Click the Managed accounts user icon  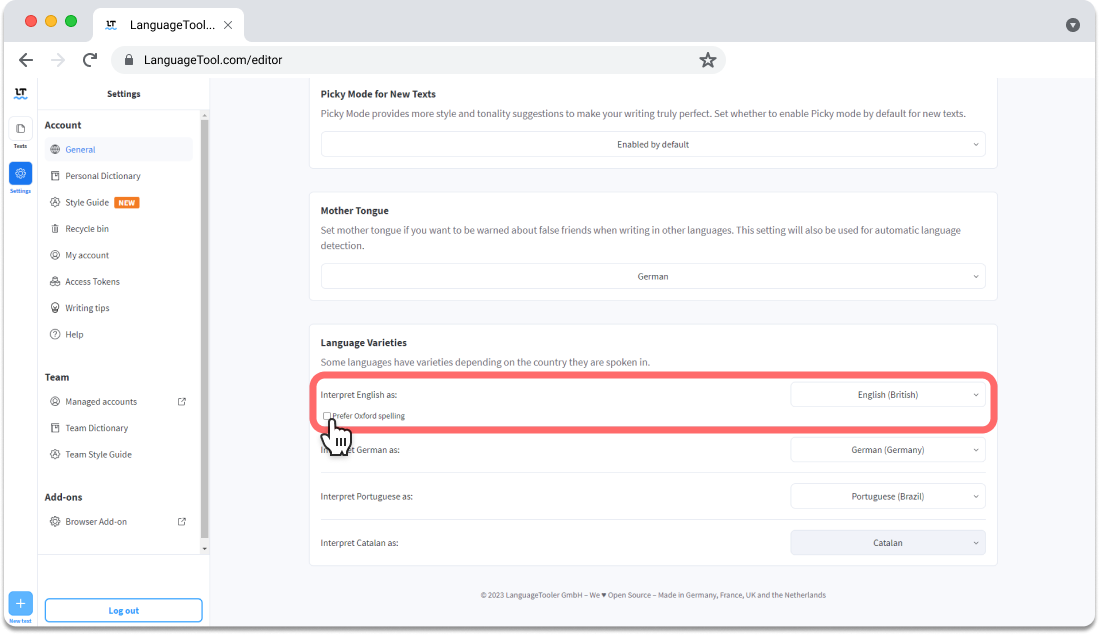click(x=55, y=402)
